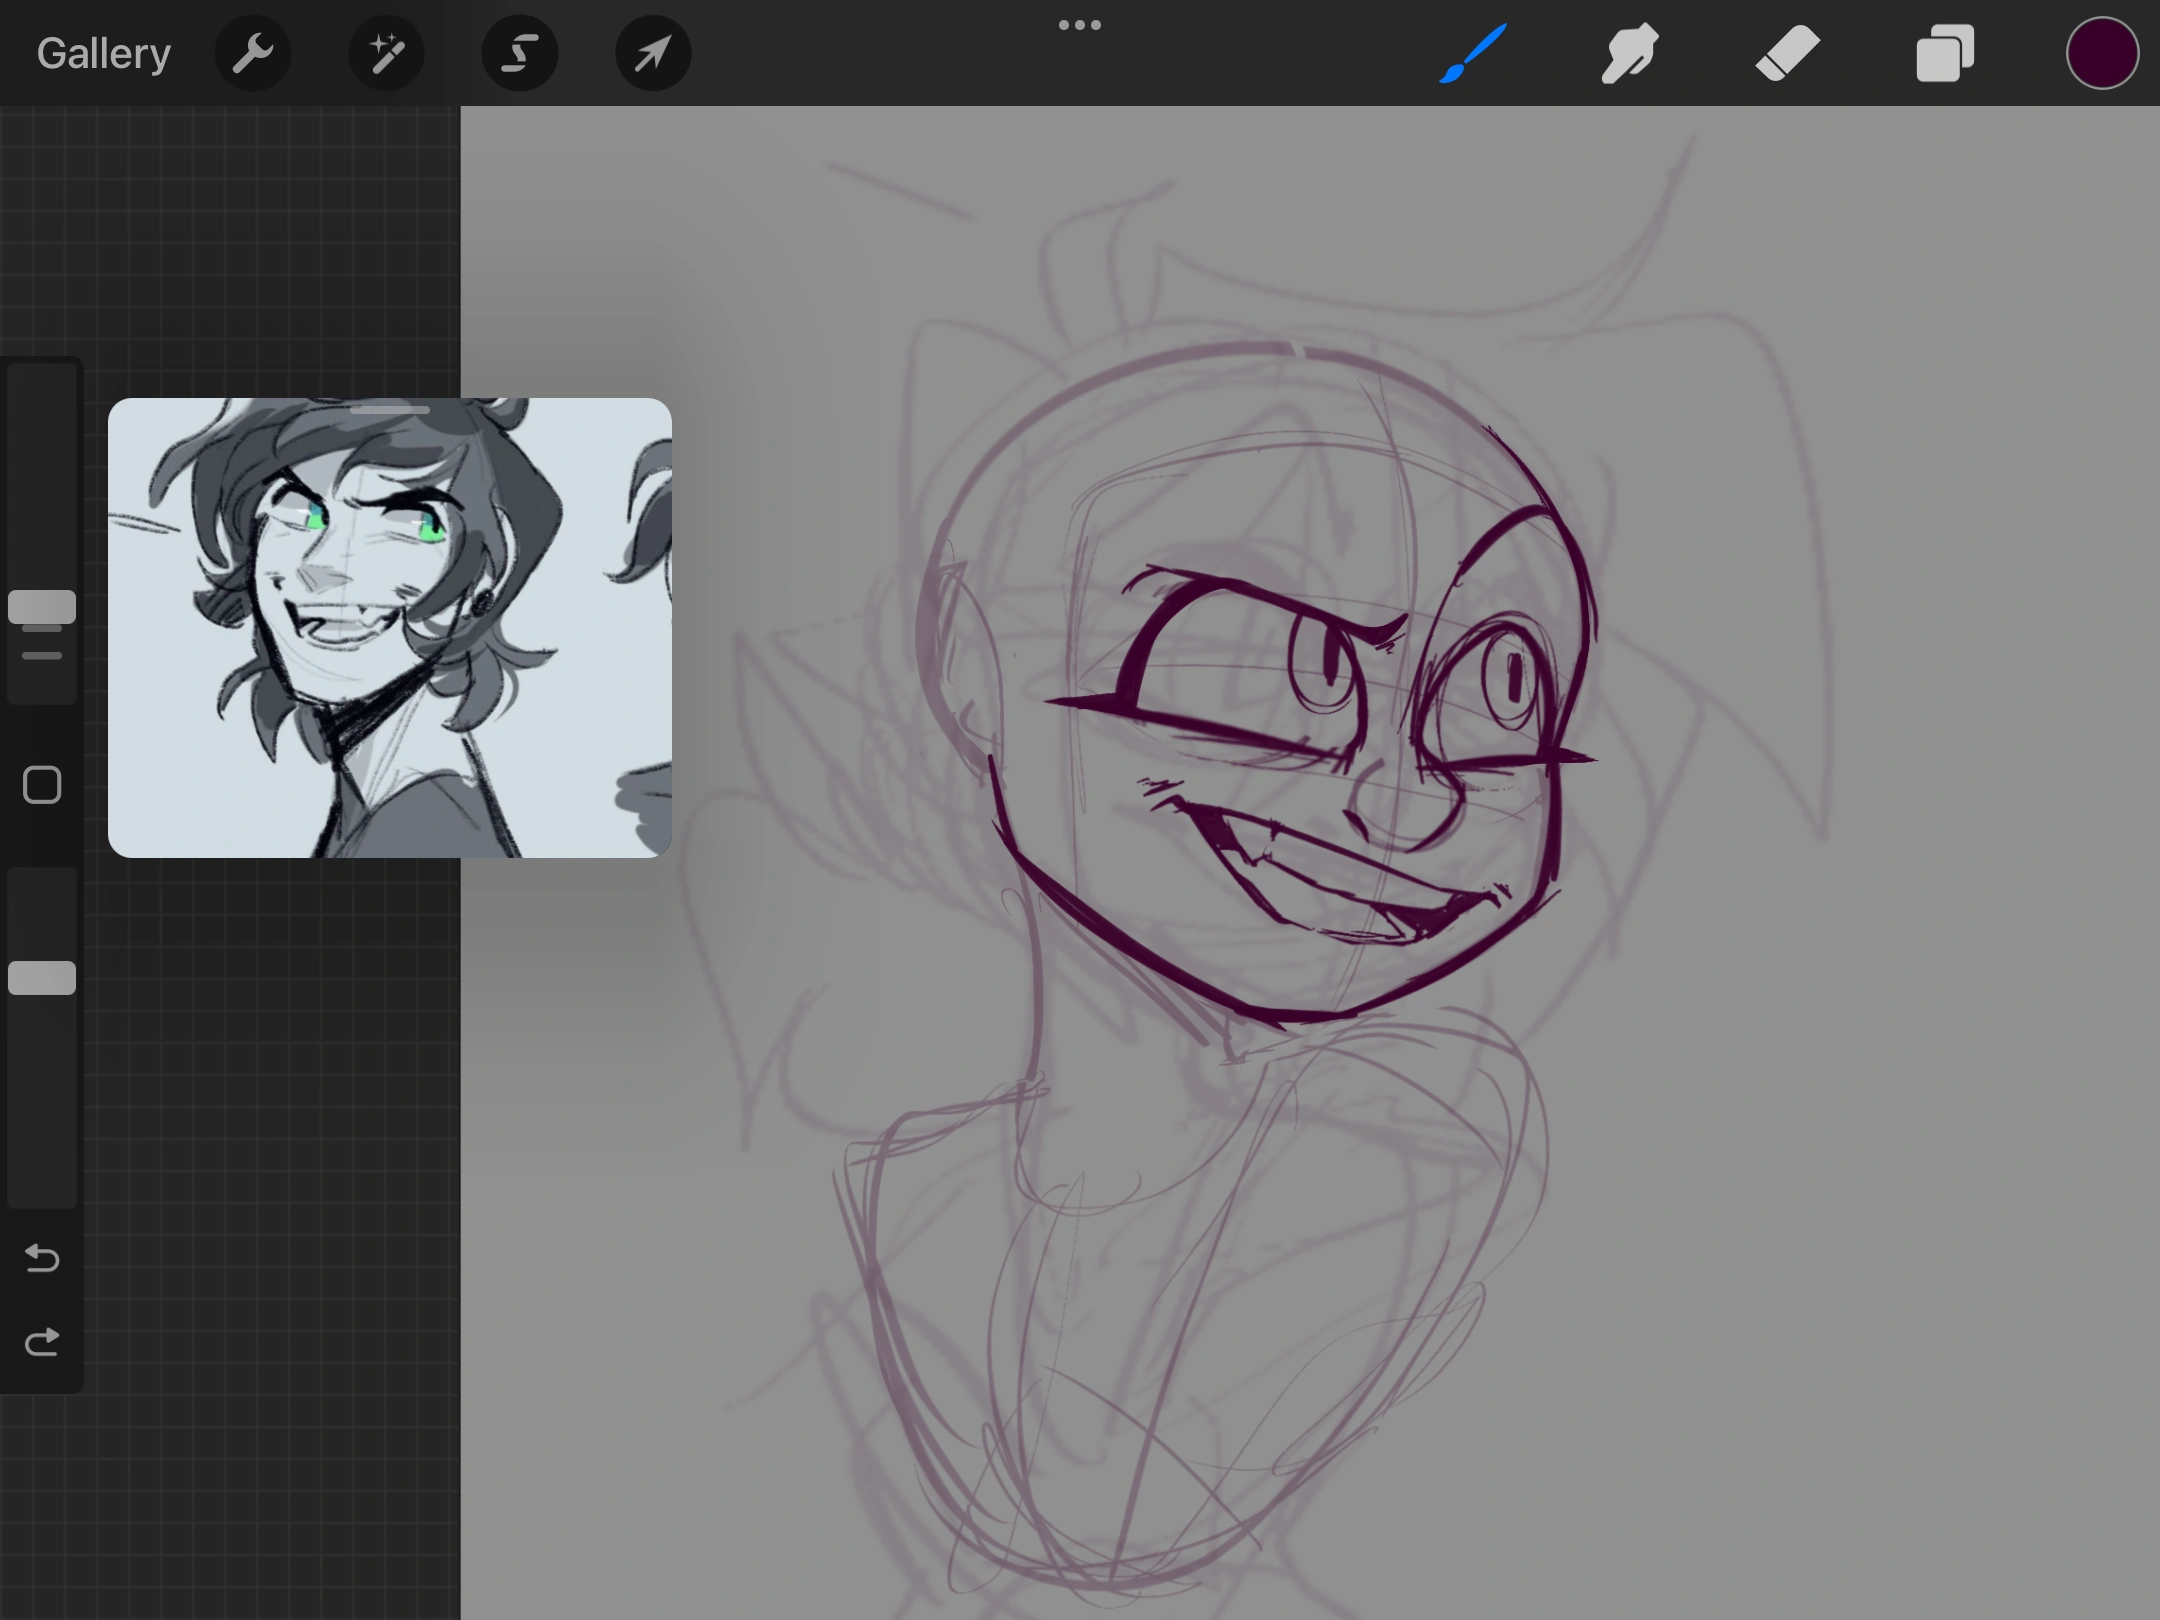Select the Transform arrow tool

click(x=652, y=52)
